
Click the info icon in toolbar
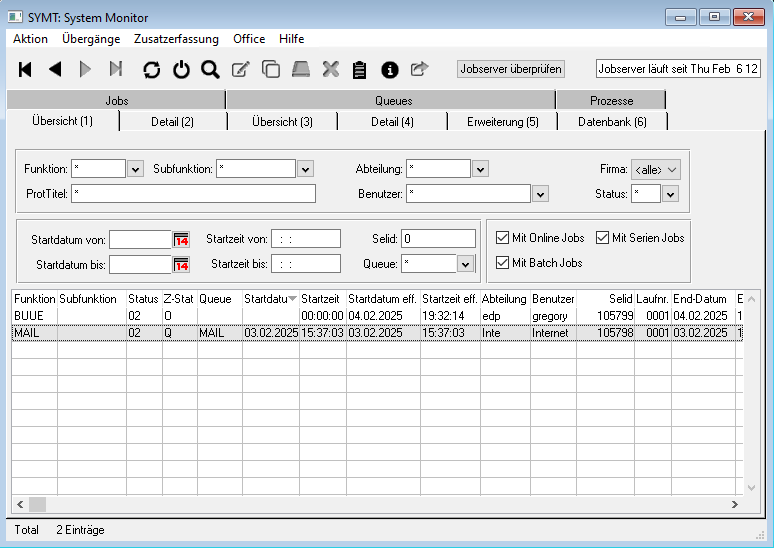tap(390, 69)
